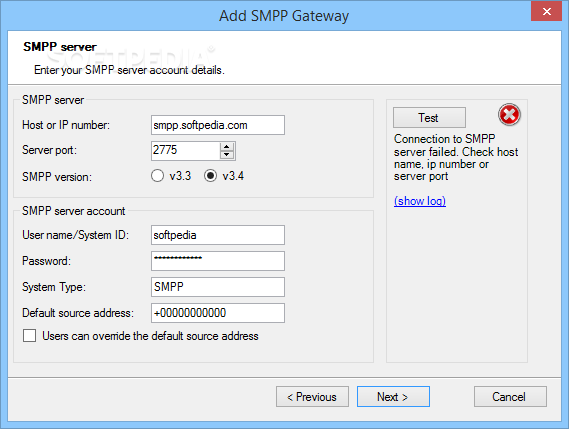The image size is (569, 429).
Task: Decrease server port with down arrow
Action: pos(227,155)
